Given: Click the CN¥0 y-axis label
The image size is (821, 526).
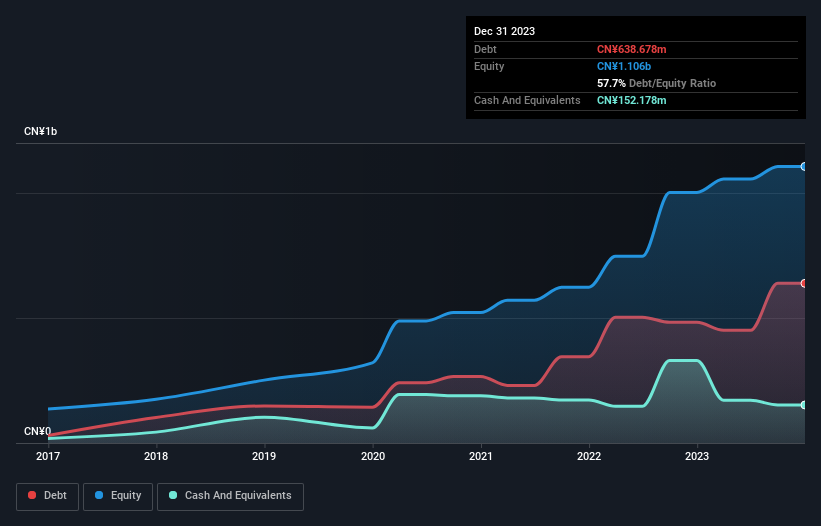Looking at the screenshot, I should tap(38, 431).
